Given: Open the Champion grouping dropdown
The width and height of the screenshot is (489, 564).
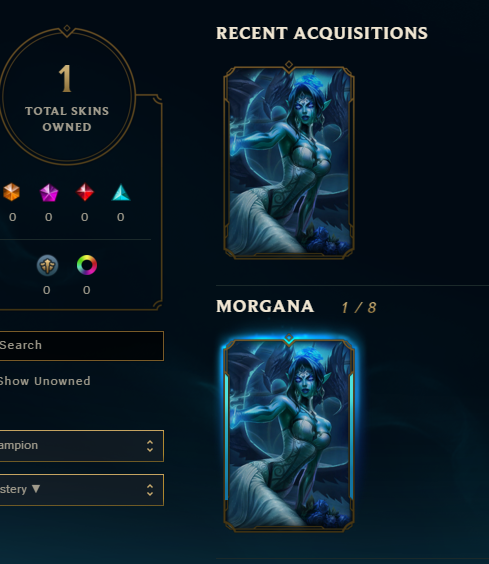Looking at the screenshot, I should click(x=82, y=446).
